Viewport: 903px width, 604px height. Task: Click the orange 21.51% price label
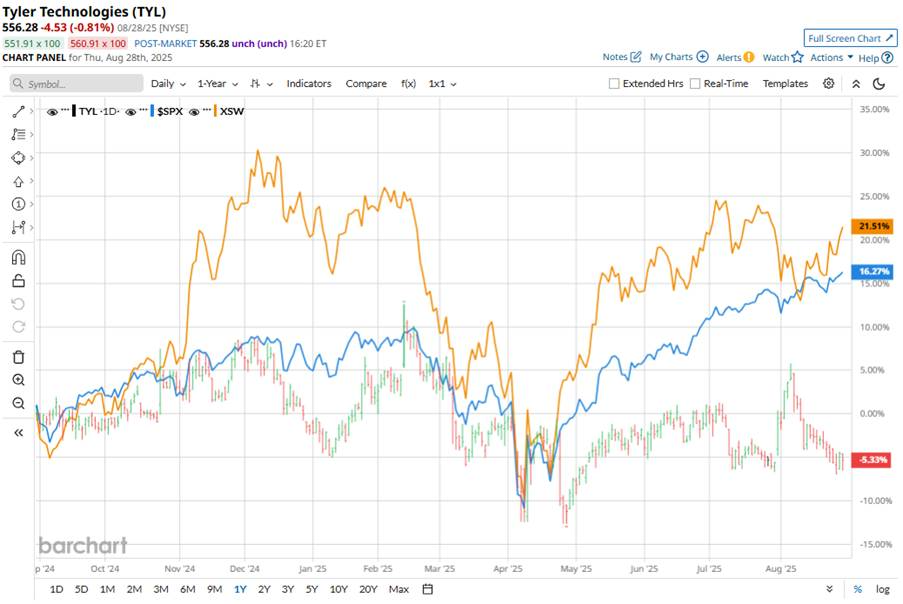coord(872,226)
